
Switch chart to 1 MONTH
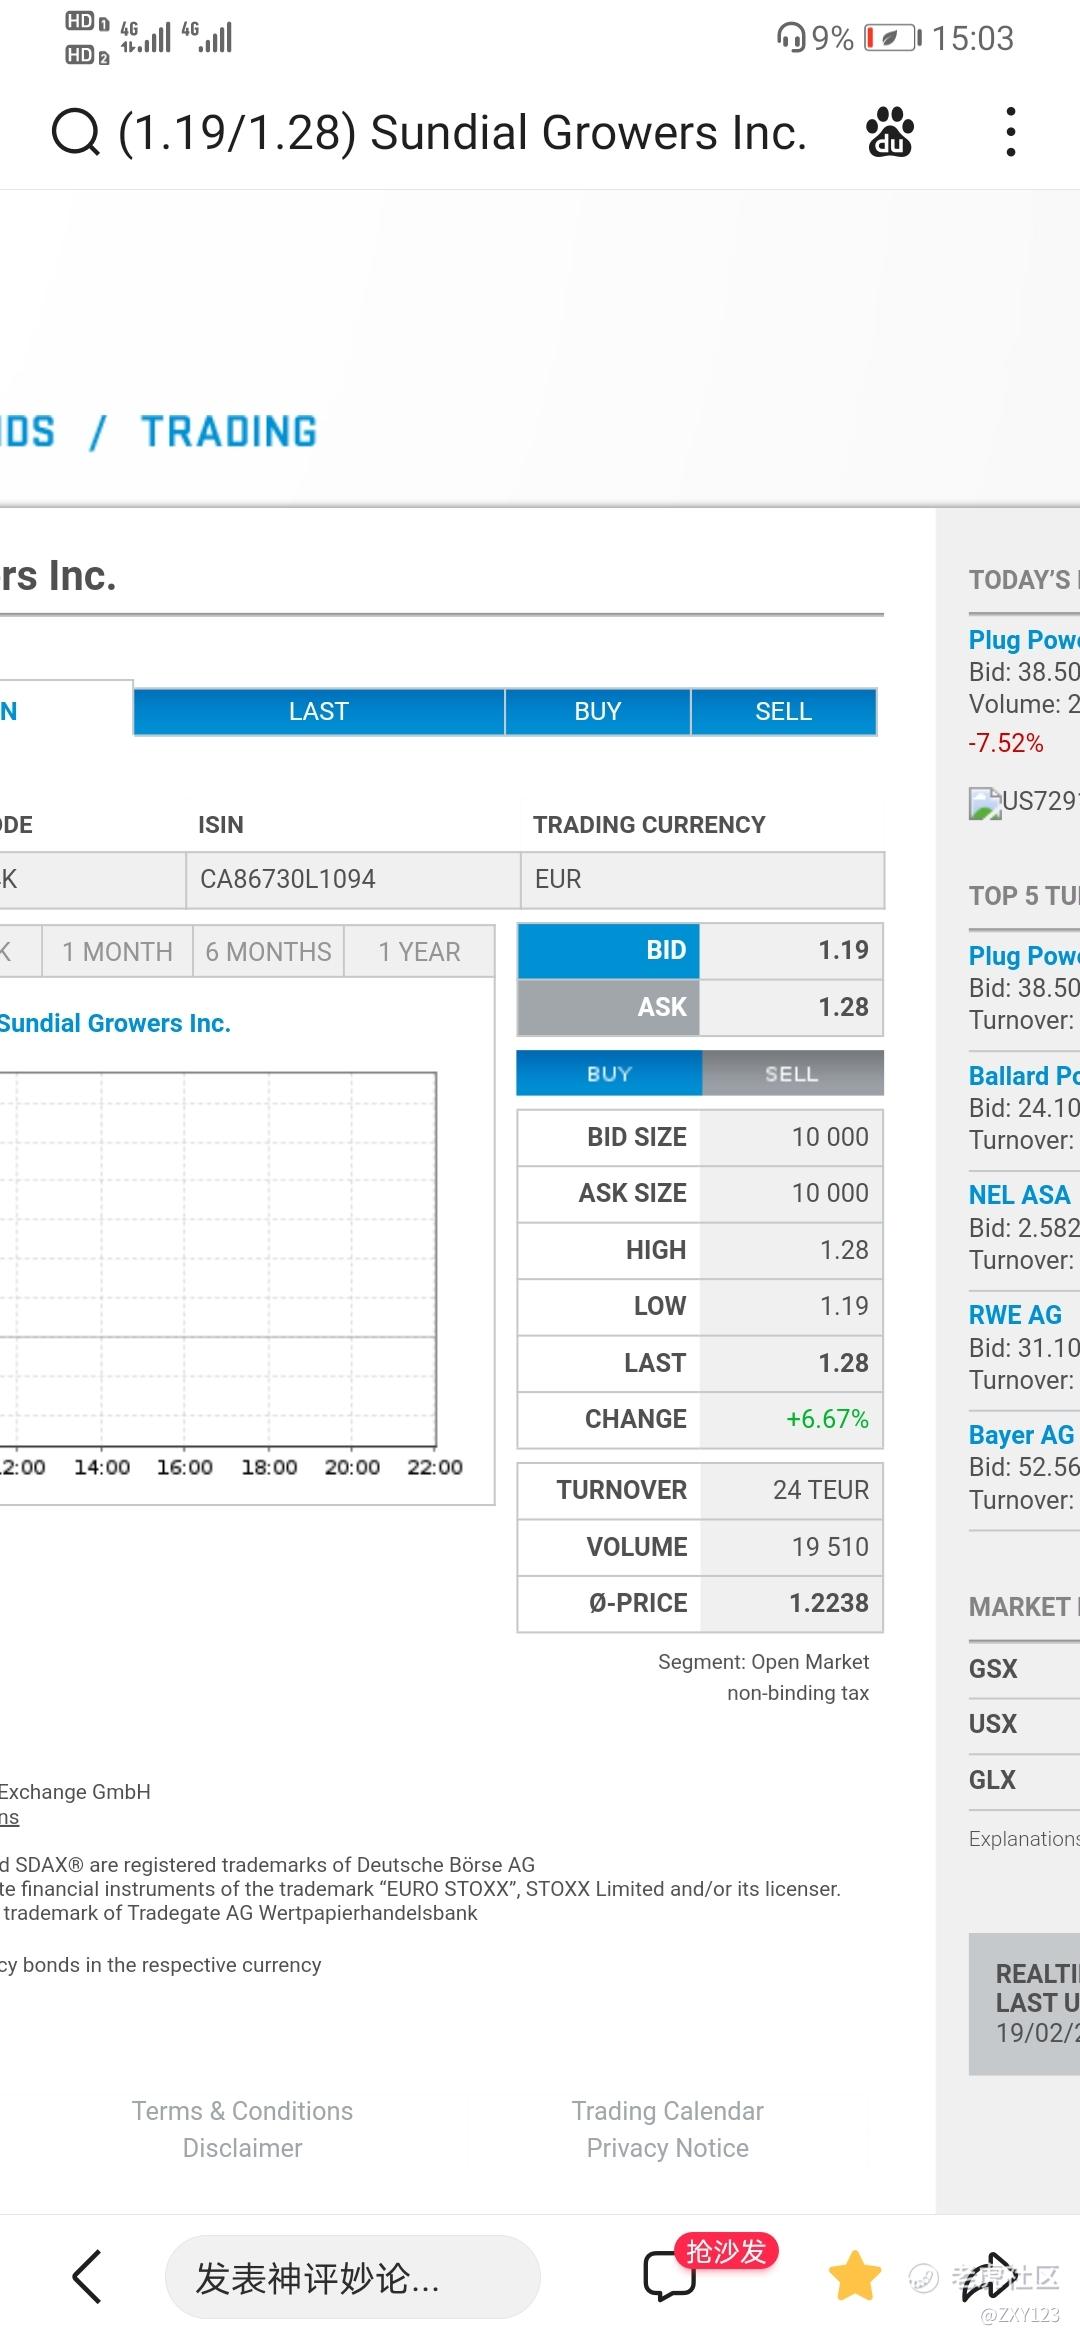click(x=118, y=951)
